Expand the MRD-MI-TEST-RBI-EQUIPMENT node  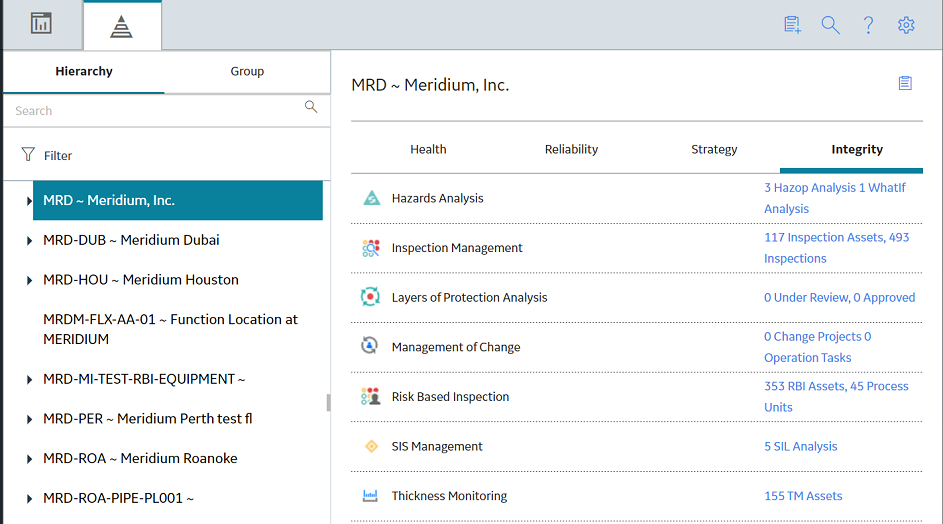(x=29, y=380)
